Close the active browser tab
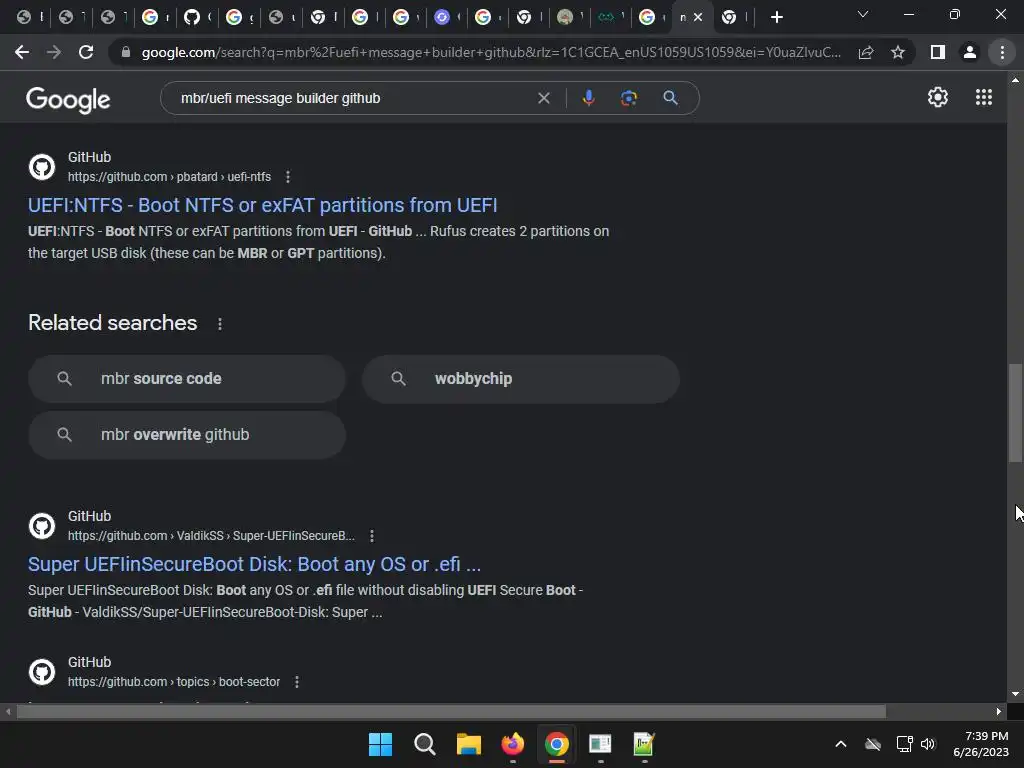This screenshot has height=768, width=1024. [x=698, y=17]
